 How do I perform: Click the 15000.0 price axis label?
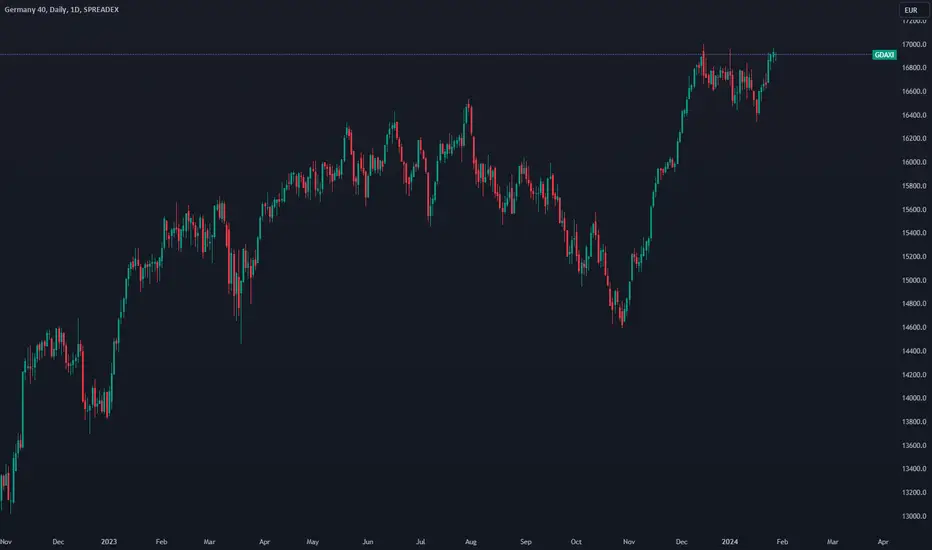(914, 281)
